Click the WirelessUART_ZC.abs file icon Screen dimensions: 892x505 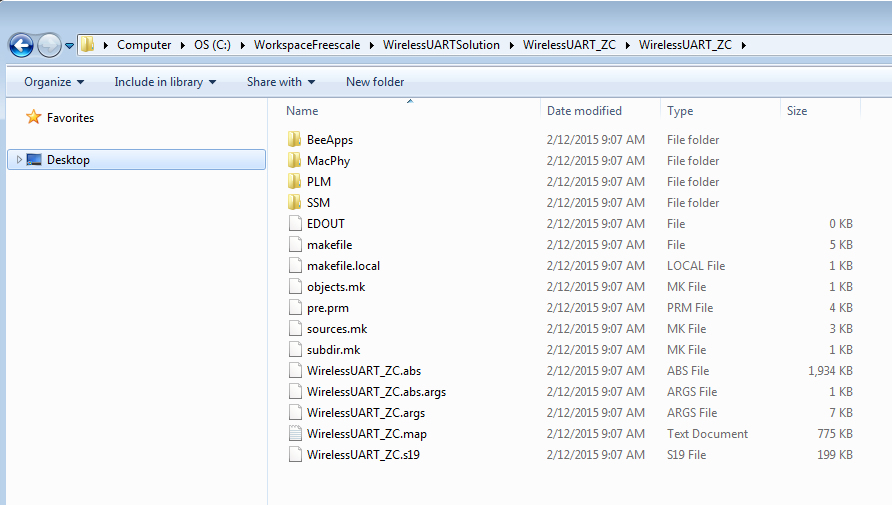(295, 371)
